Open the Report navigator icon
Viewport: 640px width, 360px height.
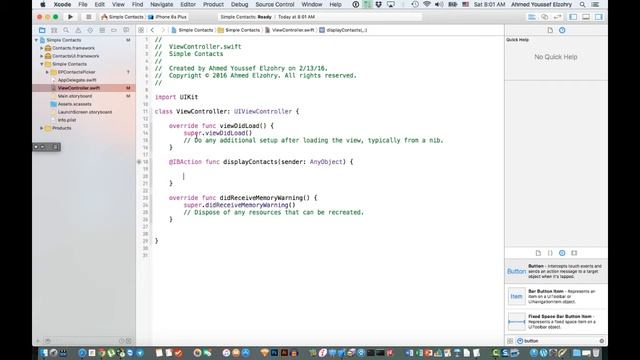(x=126, y=30)
